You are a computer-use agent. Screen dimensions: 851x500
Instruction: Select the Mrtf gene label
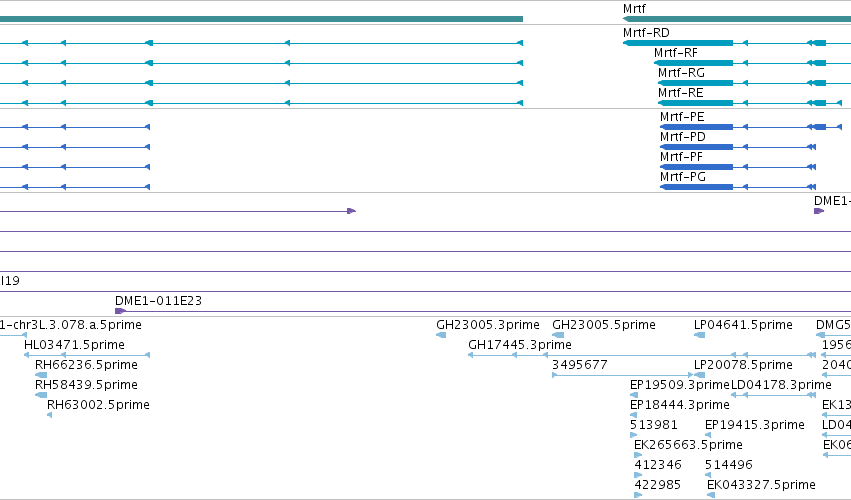coord(634,9)
